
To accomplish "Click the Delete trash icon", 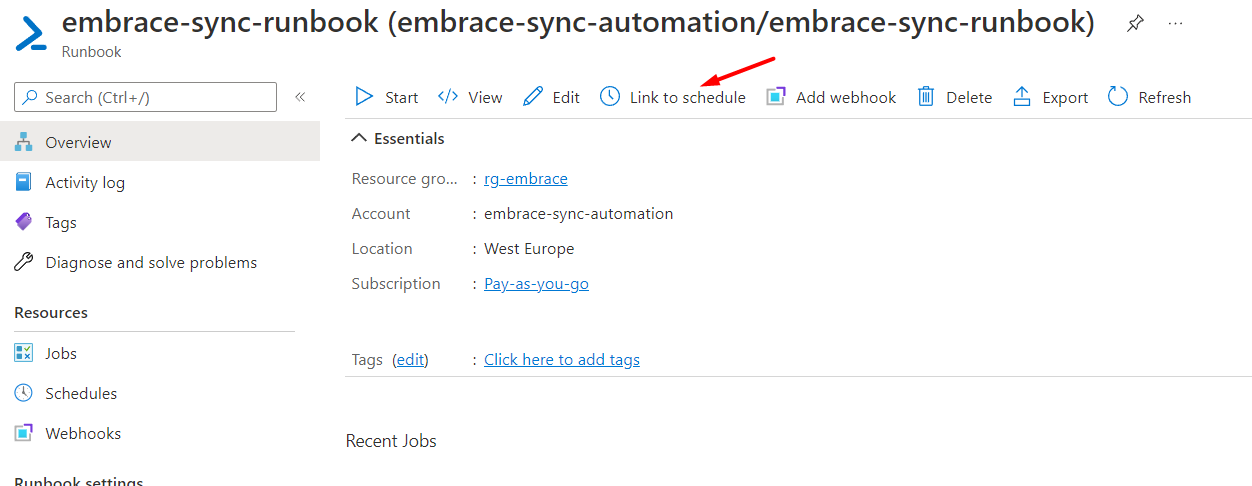I will point(926,97).
